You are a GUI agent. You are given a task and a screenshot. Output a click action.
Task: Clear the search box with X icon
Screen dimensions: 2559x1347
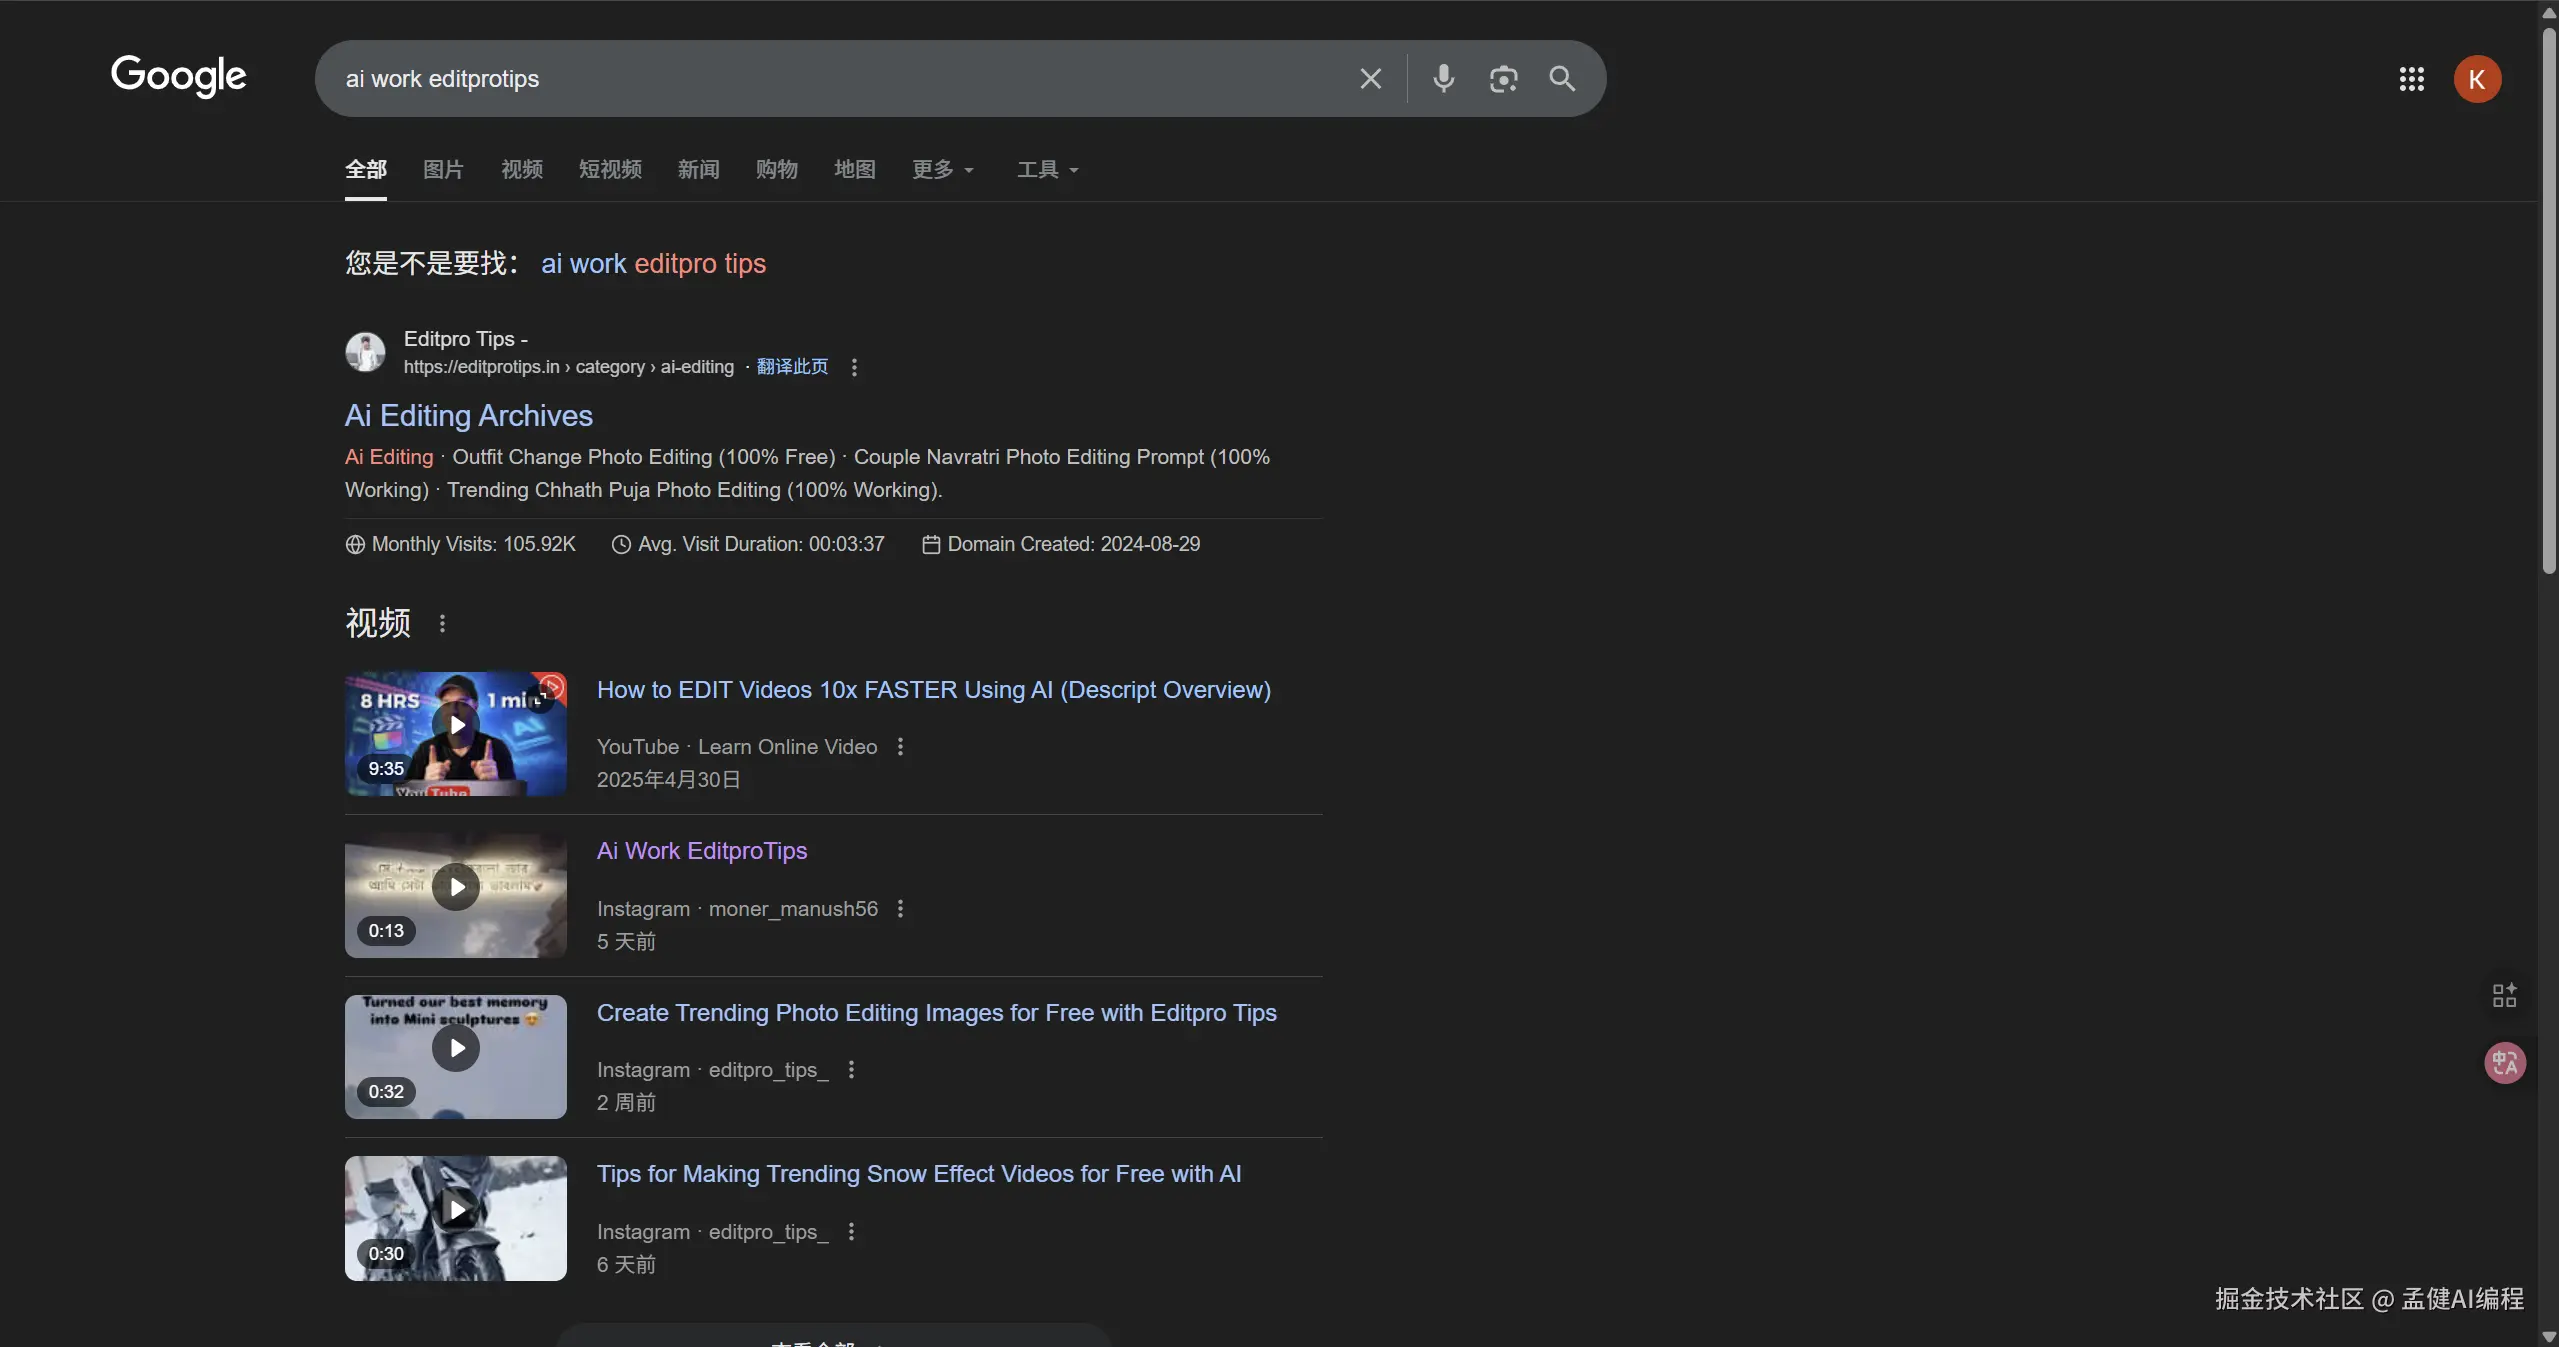tap(1370, 79)
